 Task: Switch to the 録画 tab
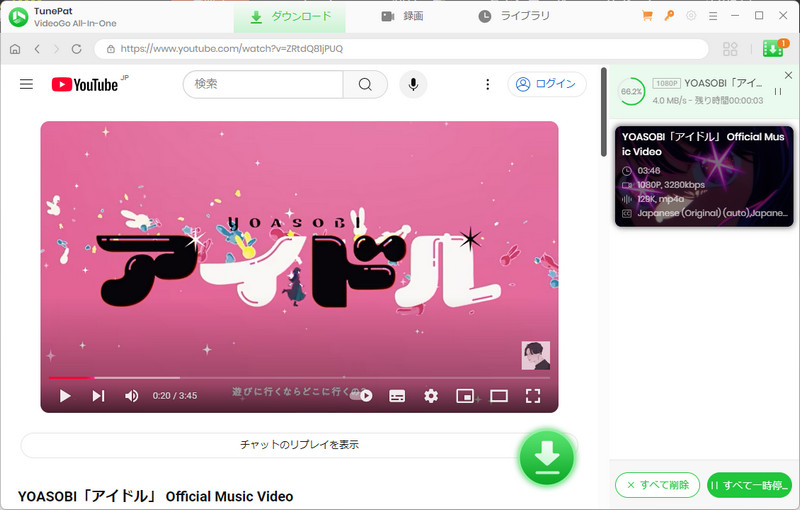coord(403,17)
